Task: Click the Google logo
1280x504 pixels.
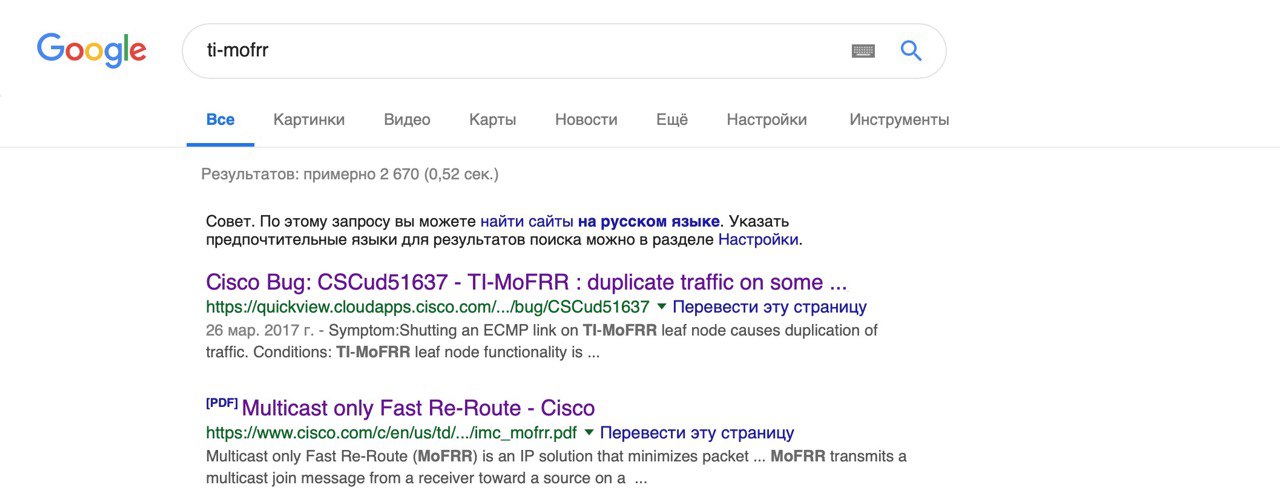Action: coord(92,50)
